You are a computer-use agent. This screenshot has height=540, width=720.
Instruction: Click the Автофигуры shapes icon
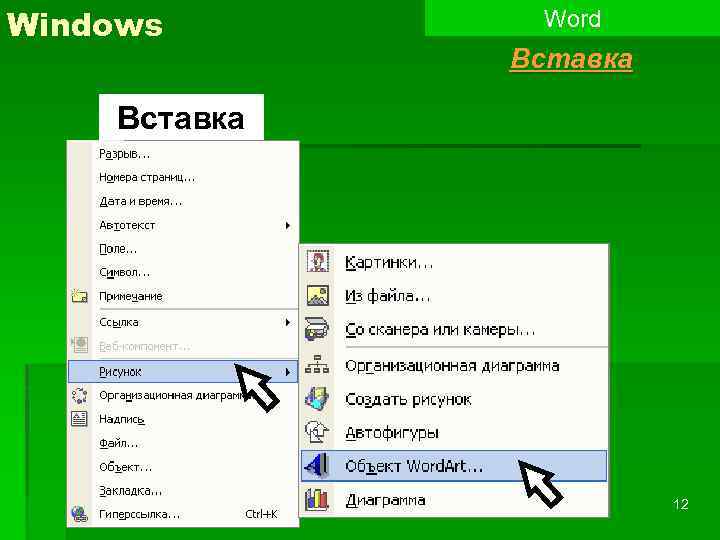[x=317, y=432]
